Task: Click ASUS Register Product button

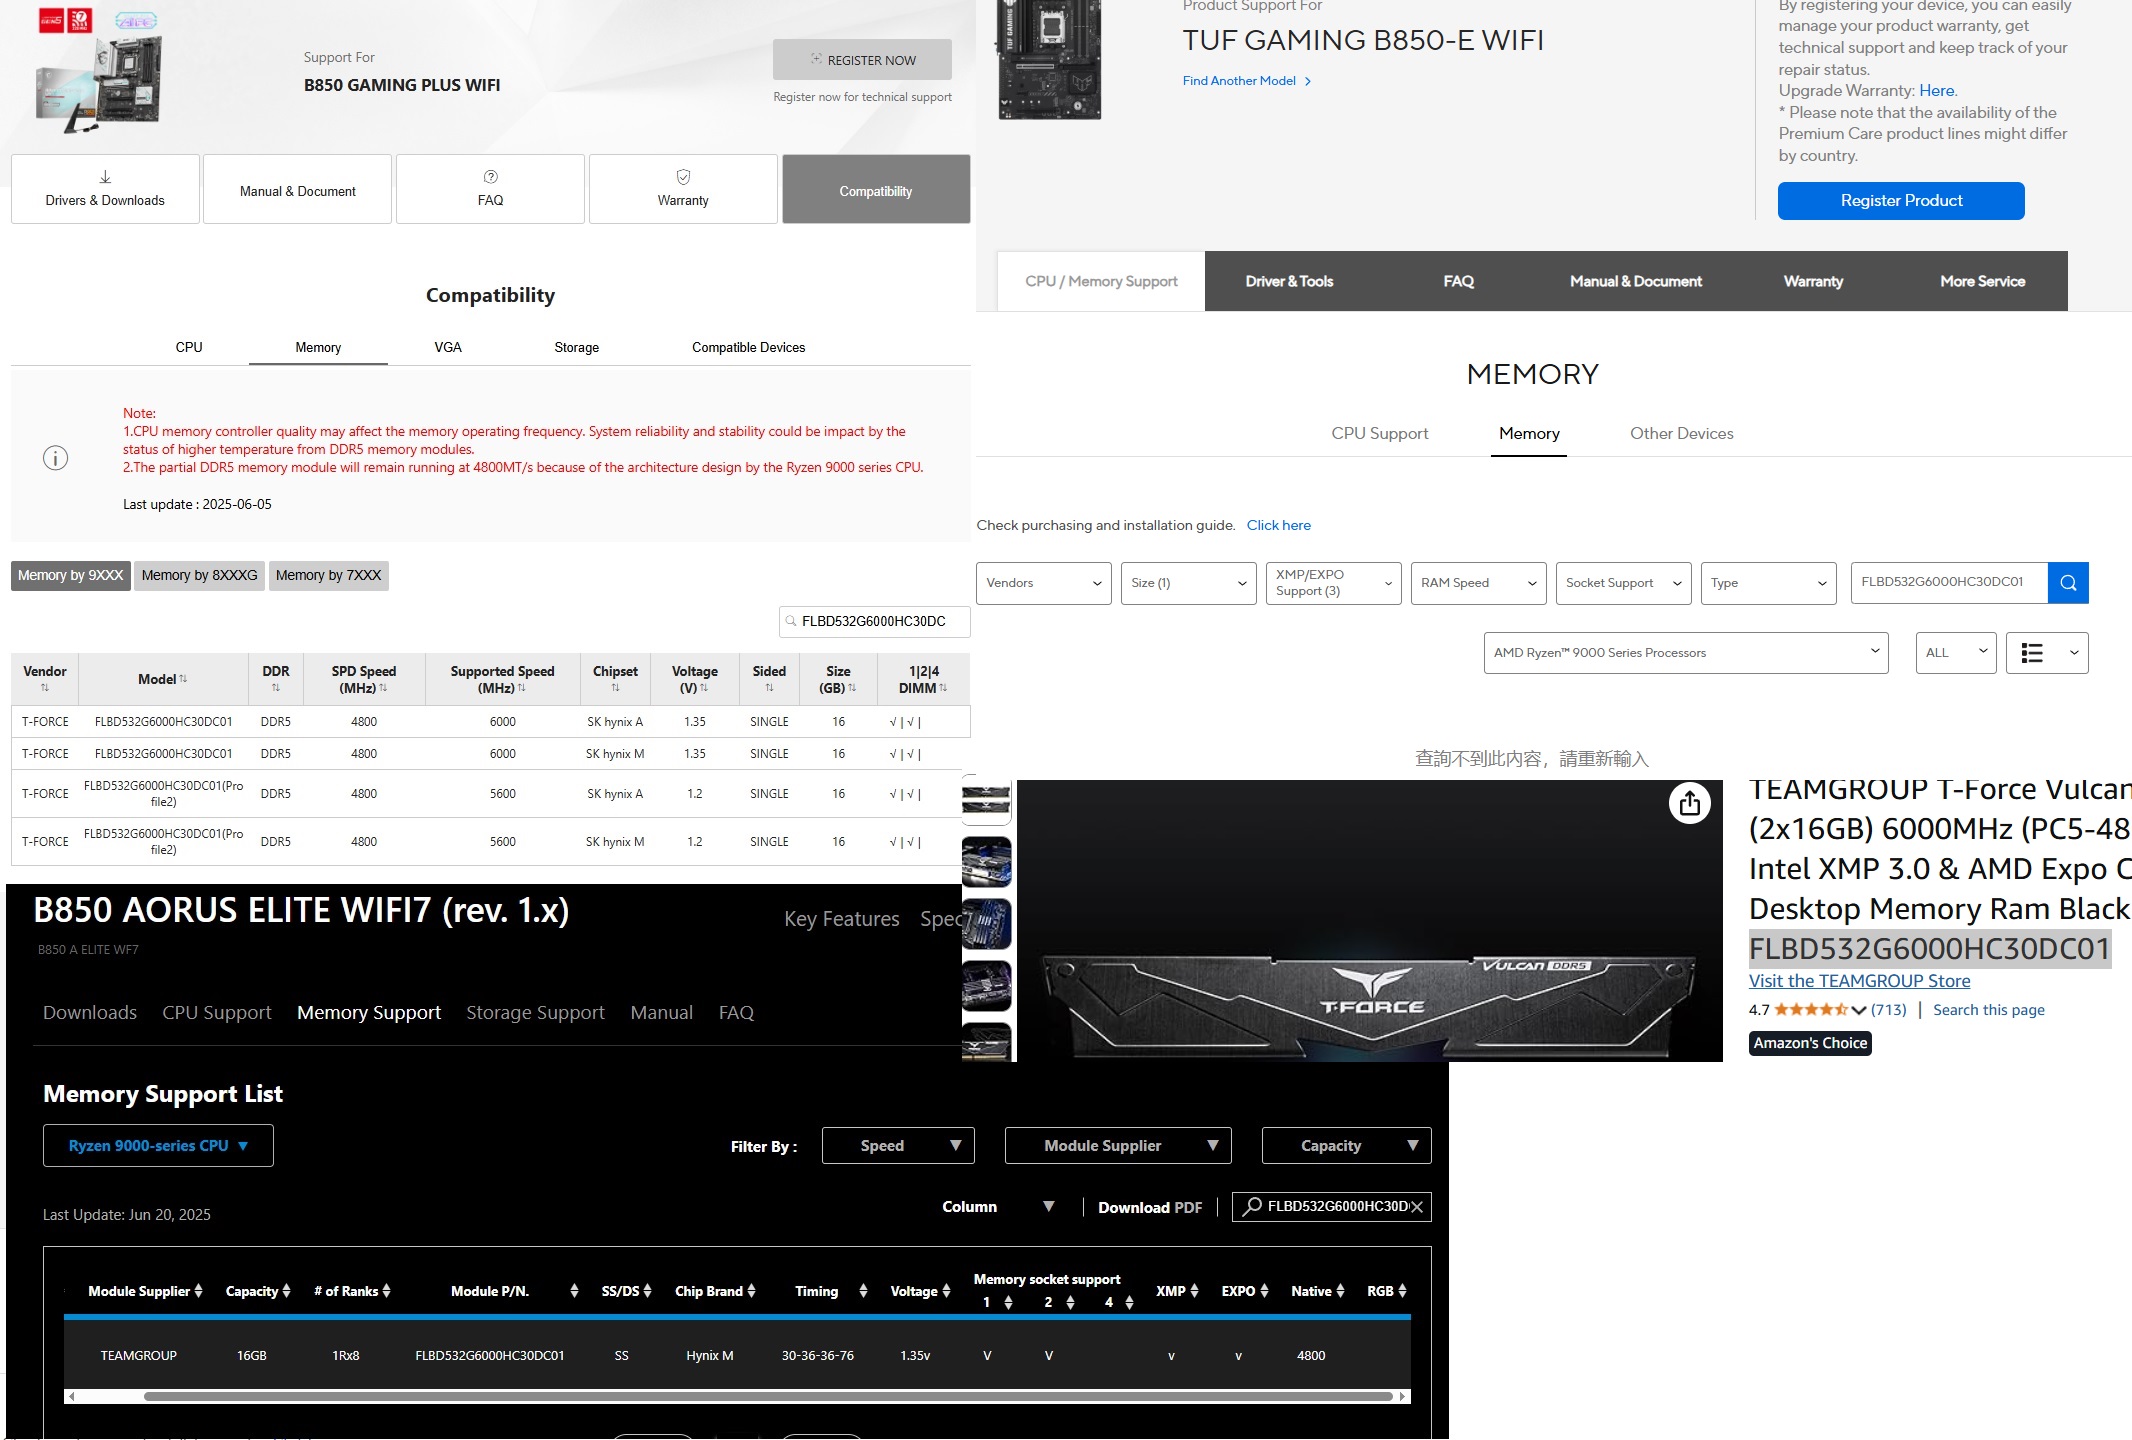Action: pos(1901,200)
